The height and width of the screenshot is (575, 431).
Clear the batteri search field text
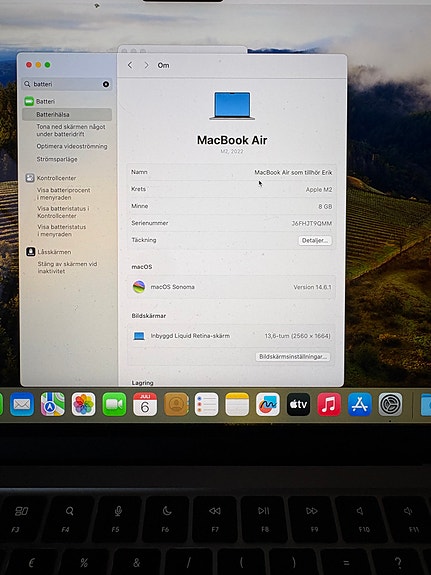[106, 84]
